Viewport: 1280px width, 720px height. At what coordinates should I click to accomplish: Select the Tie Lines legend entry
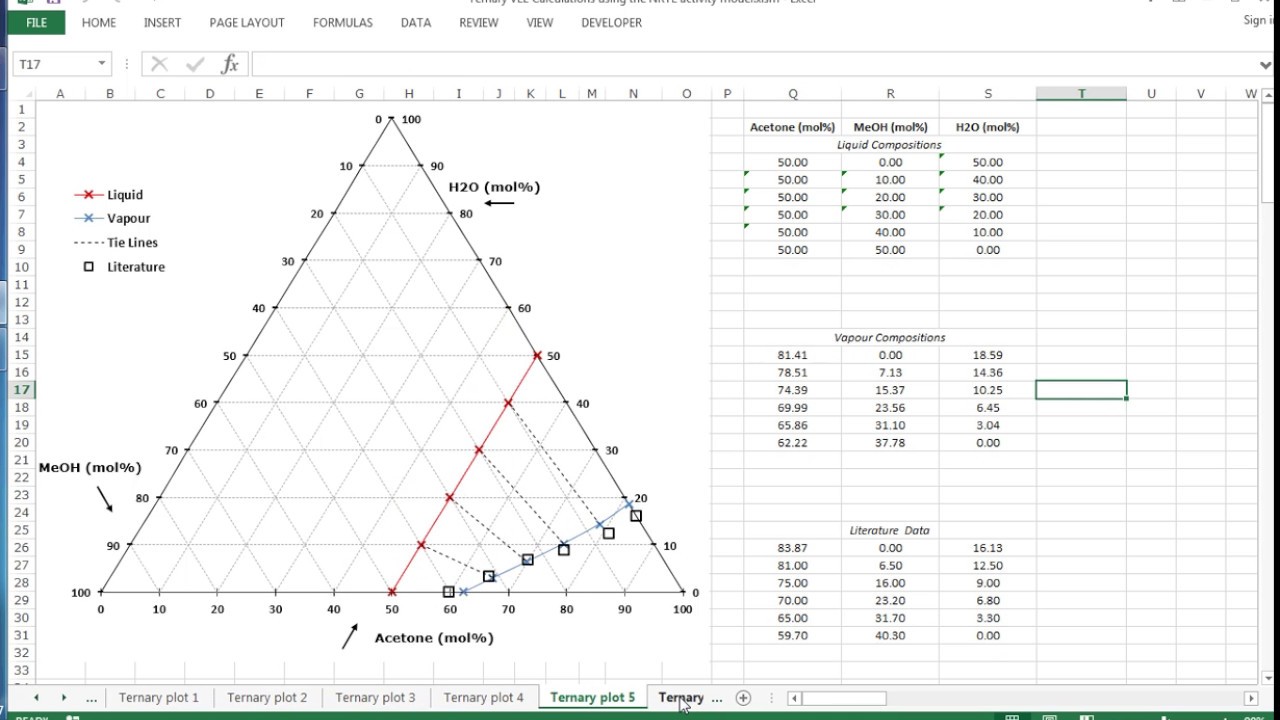click(x=116, y=242)
